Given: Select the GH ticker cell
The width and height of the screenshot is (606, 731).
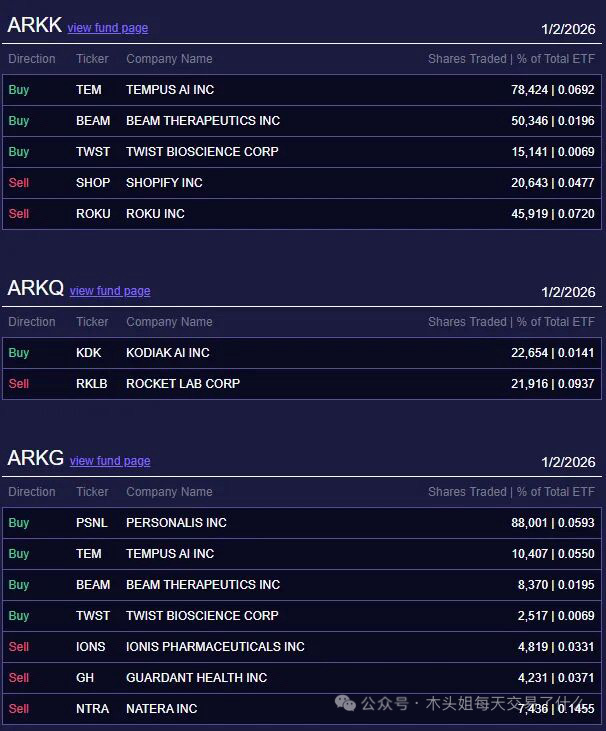Looking at the screenshot, I should pyautogui.click(x=85, y=678).
